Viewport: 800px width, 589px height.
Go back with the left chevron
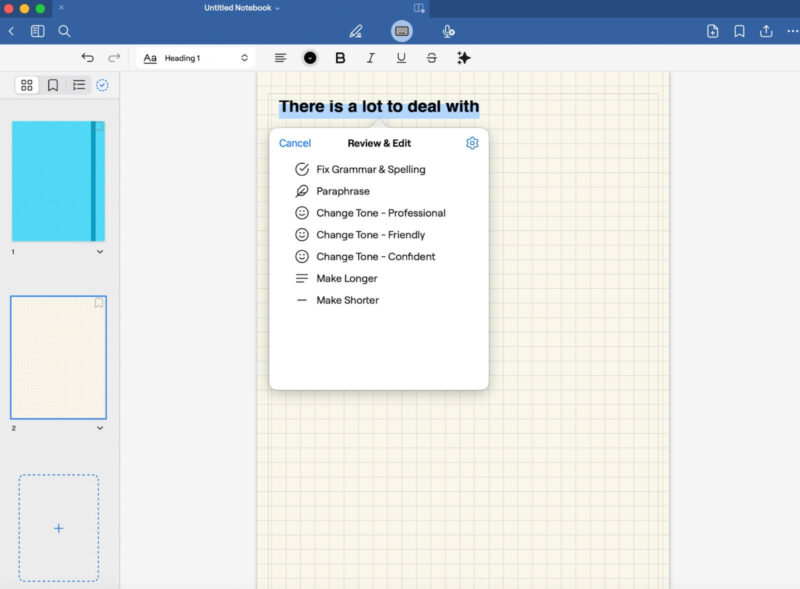pyautogui.click(x=11, y=31)
